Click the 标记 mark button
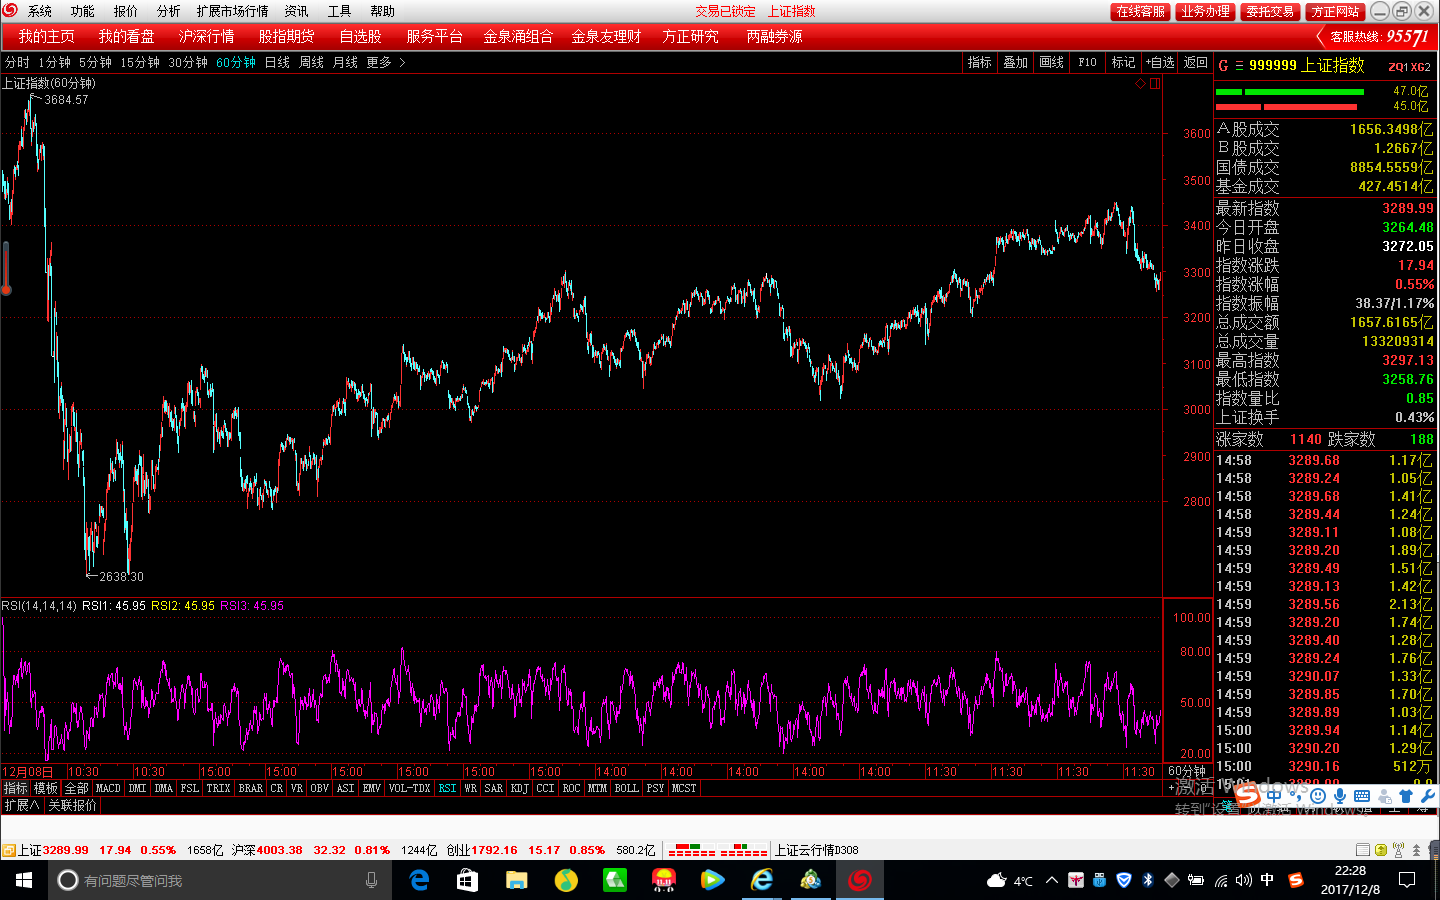The height and width of the screenshot is (900, 1440). [x=1124, y=62]
